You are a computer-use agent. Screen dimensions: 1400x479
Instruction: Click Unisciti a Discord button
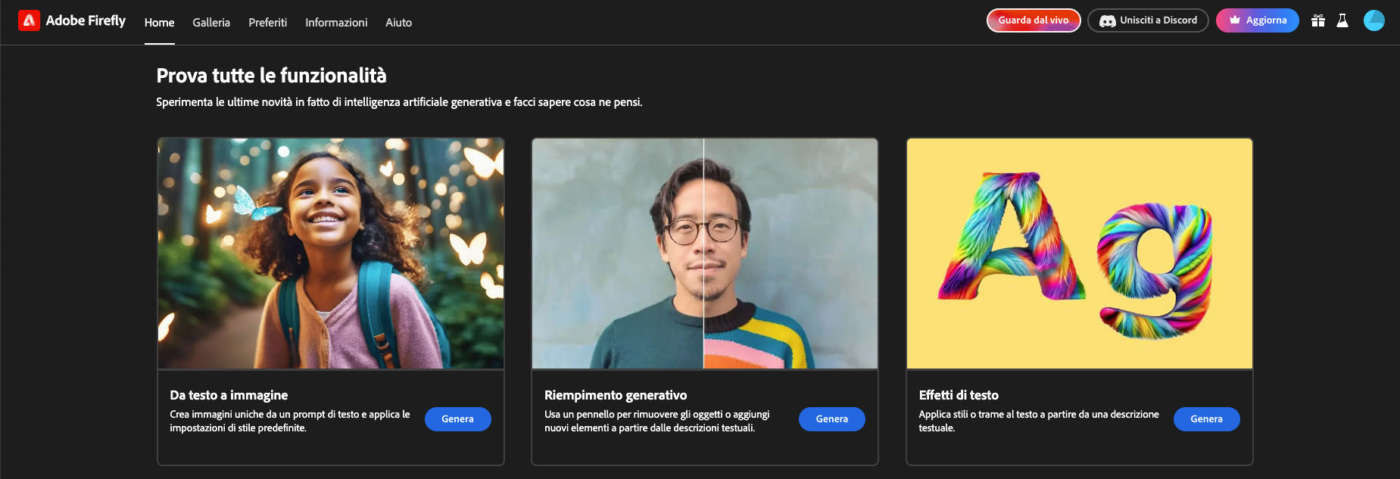click(1148, 20)
